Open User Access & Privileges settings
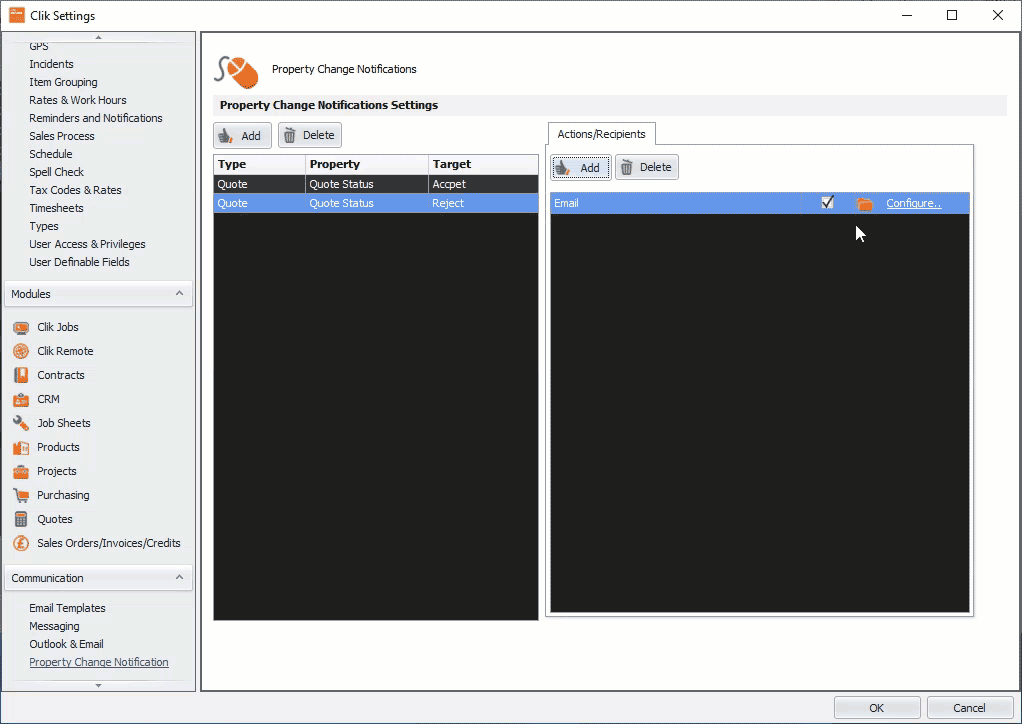This screenshot has height=724, width=1022. tap(87, 244)
